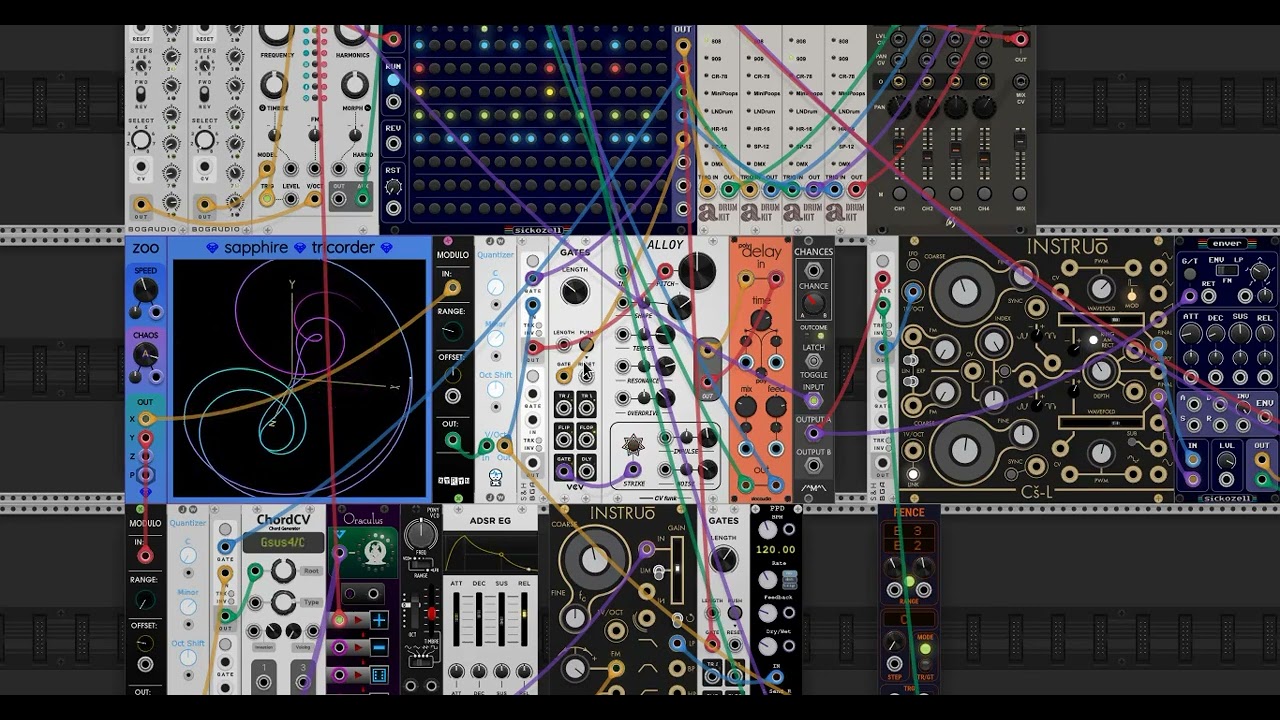Click the REL knob on the enver module
This screenshot has width=1280, height=720.
point(1264,333)
